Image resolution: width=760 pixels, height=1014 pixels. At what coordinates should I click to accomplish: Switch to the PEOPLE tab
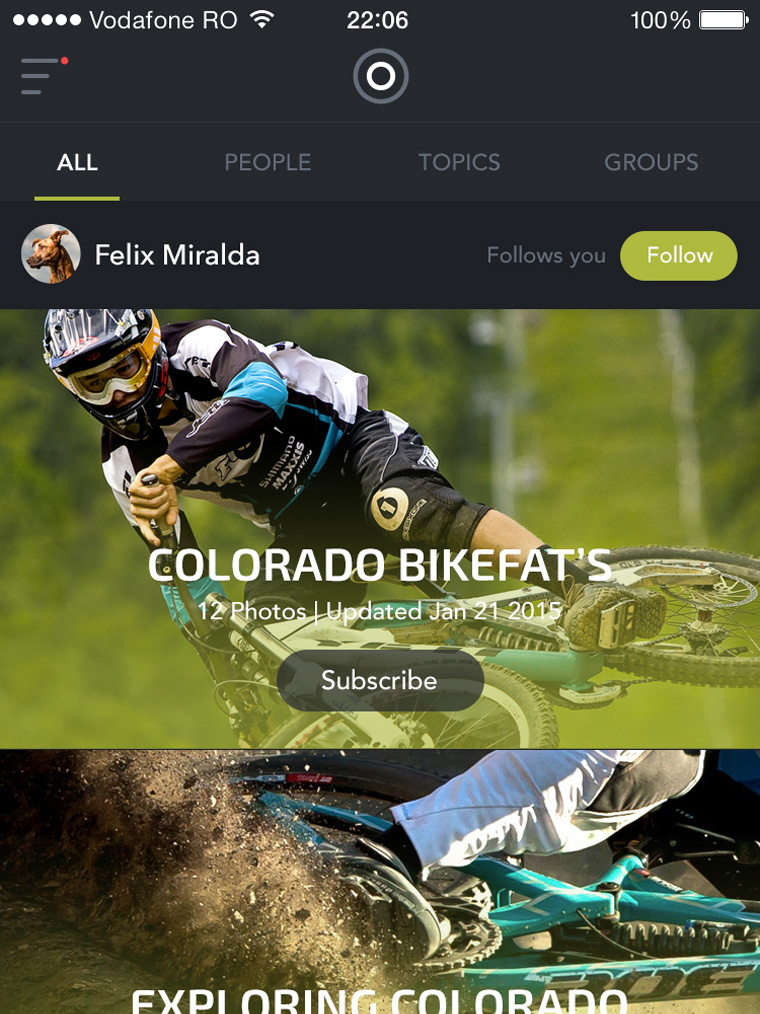[x=268, y=162]
